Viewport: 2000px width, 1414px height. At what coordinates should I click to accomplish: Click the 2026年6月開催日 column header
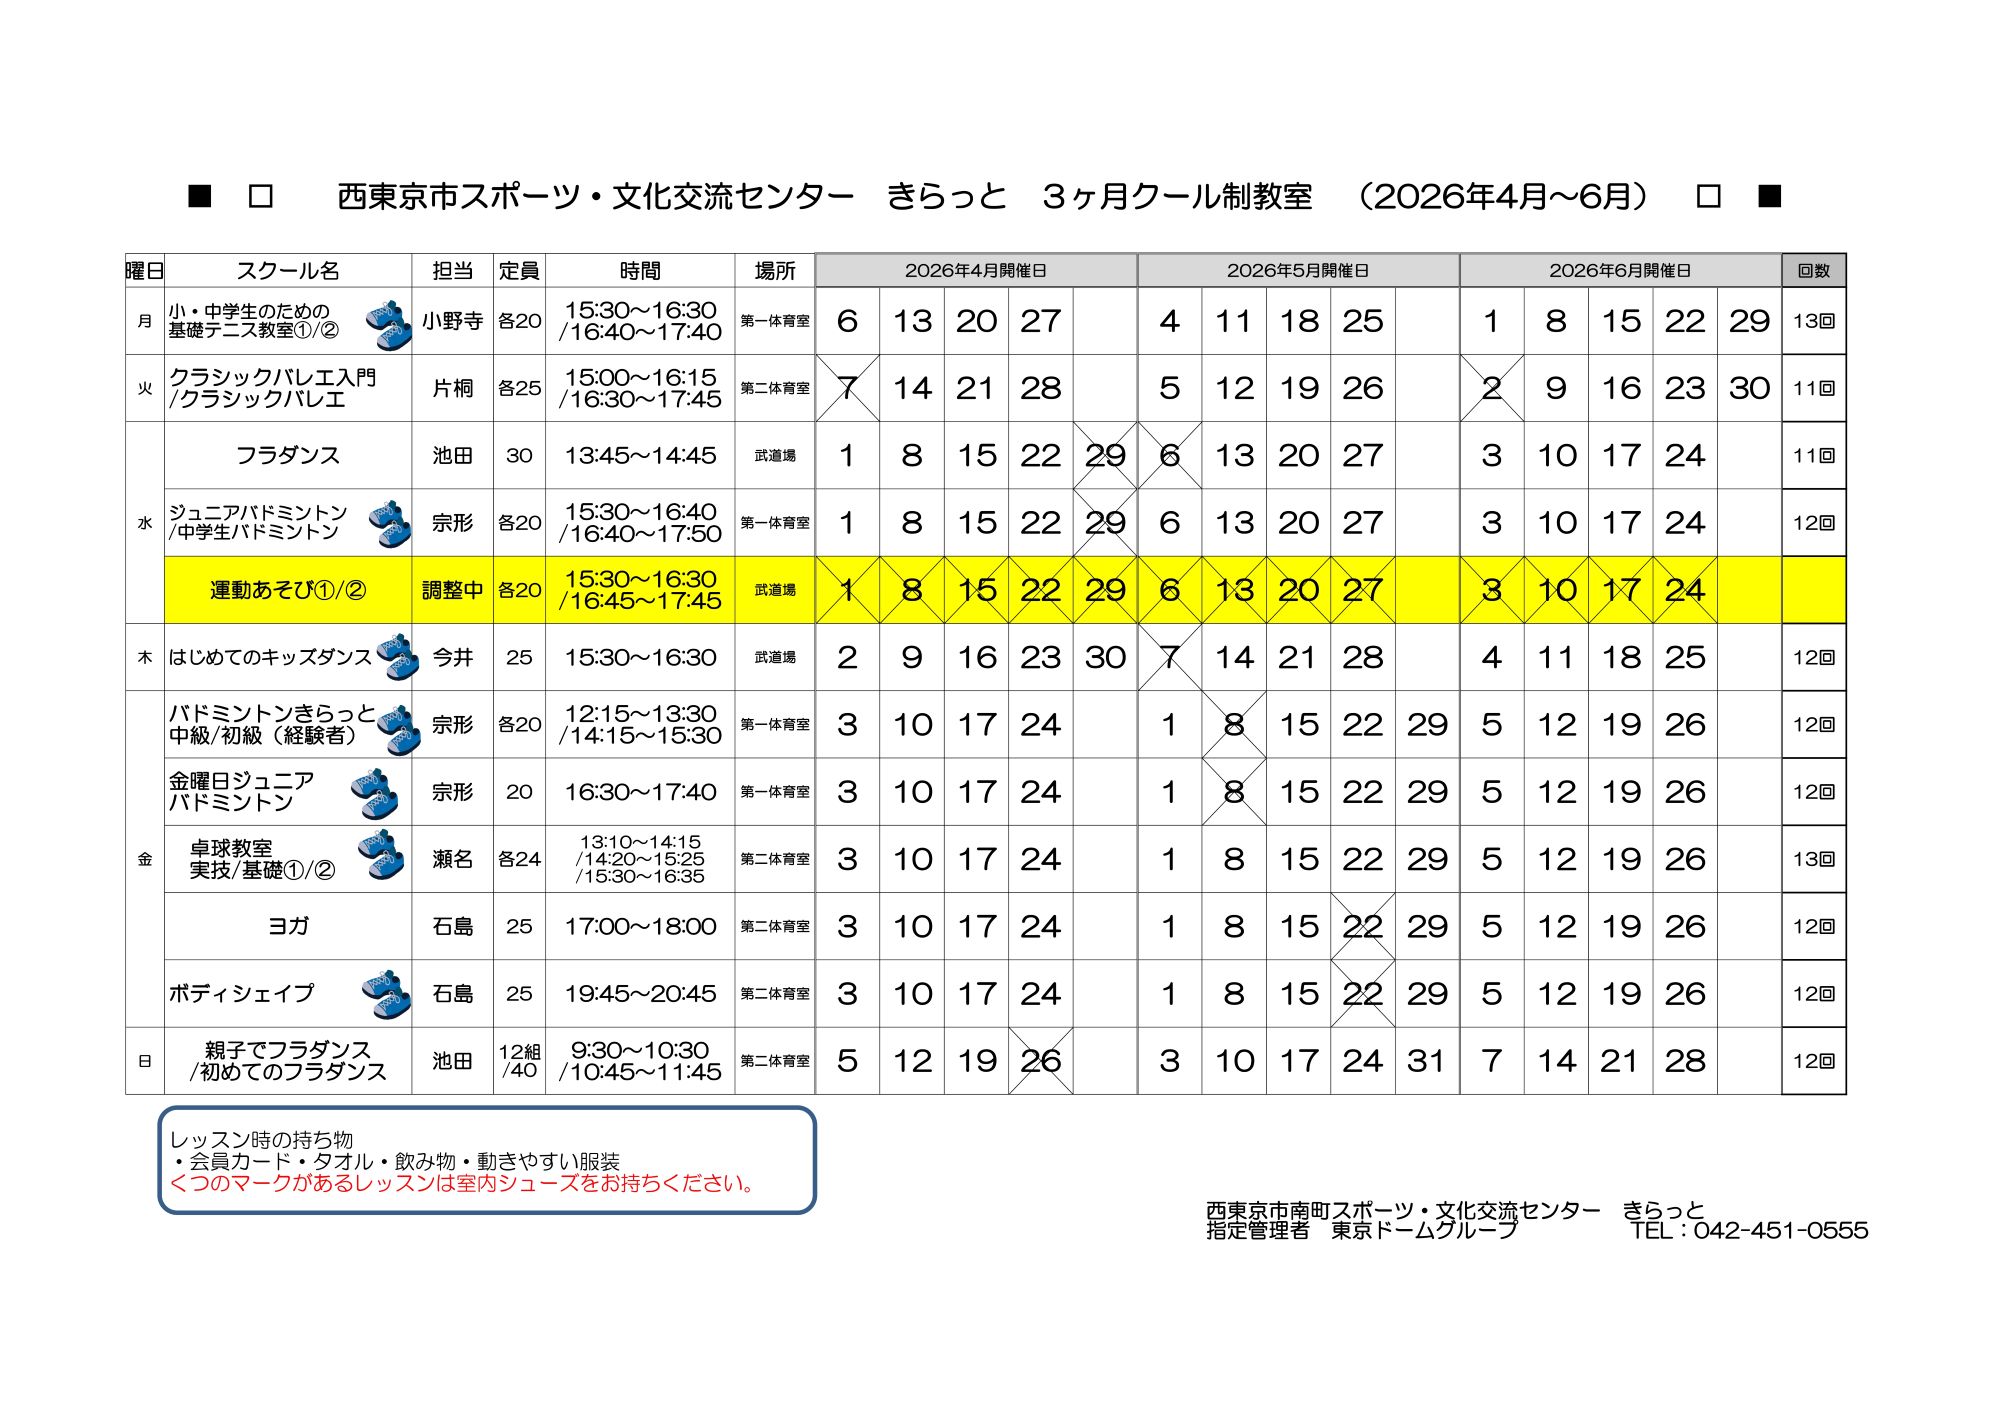pyautogui.click(x=1619, y=271)
